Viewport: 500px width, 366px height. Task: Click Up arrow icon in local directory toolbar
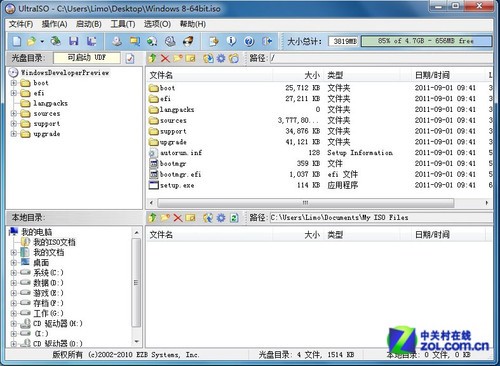coord(153,218)
